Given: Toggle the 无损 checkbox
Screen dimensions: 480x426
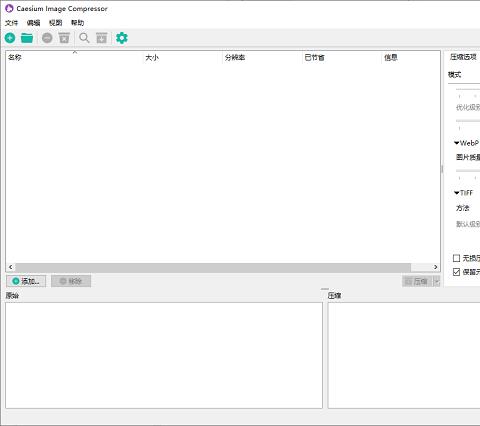Looking at the screenshot, I should [457, 258].
